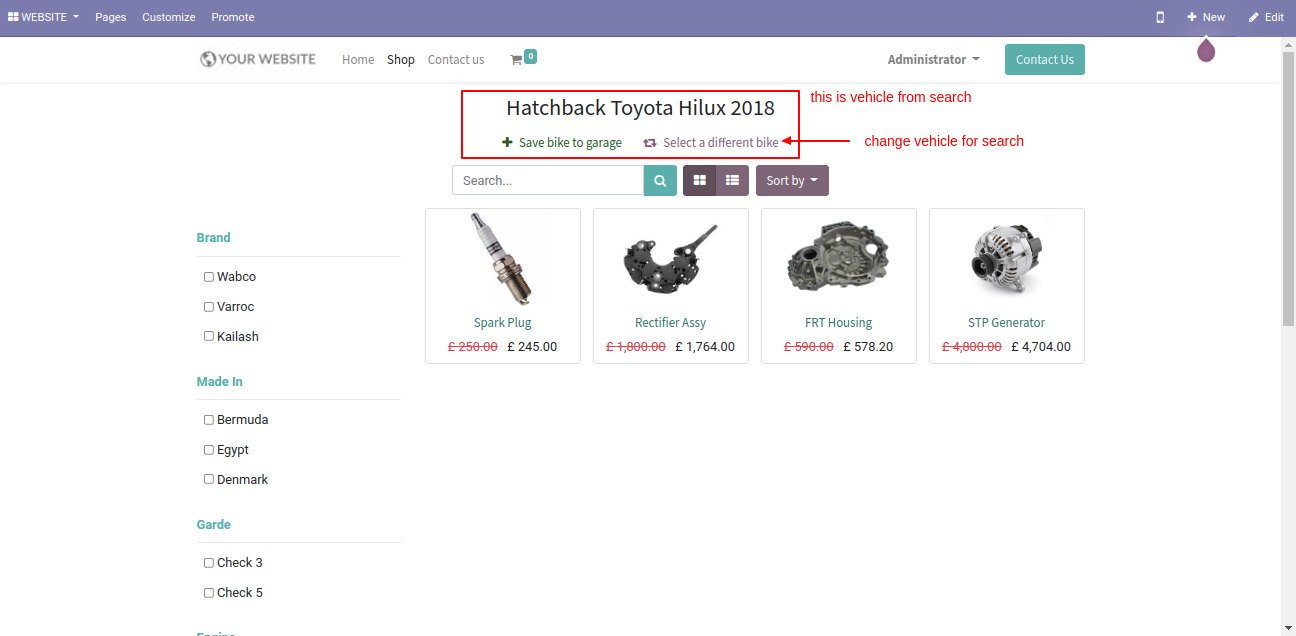Click the teal Contact Us button
The width and height of the screenshot is (1296, 636).
pyautogui.click(x=1045, y=60)
